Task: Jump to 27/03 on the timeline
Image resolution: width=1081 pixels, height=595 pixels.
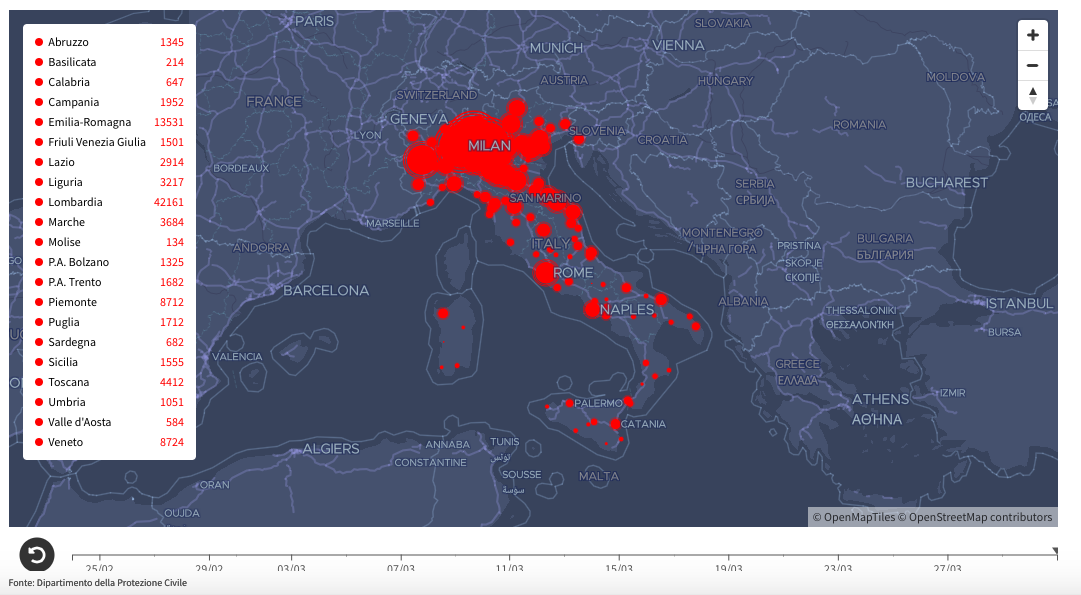Action: [x=947, y=568]
